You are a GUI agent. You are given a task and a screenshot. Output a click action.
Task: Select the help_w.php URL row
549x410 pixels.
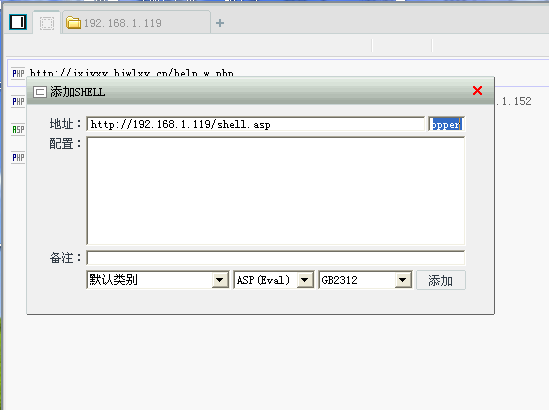point(278,73)
